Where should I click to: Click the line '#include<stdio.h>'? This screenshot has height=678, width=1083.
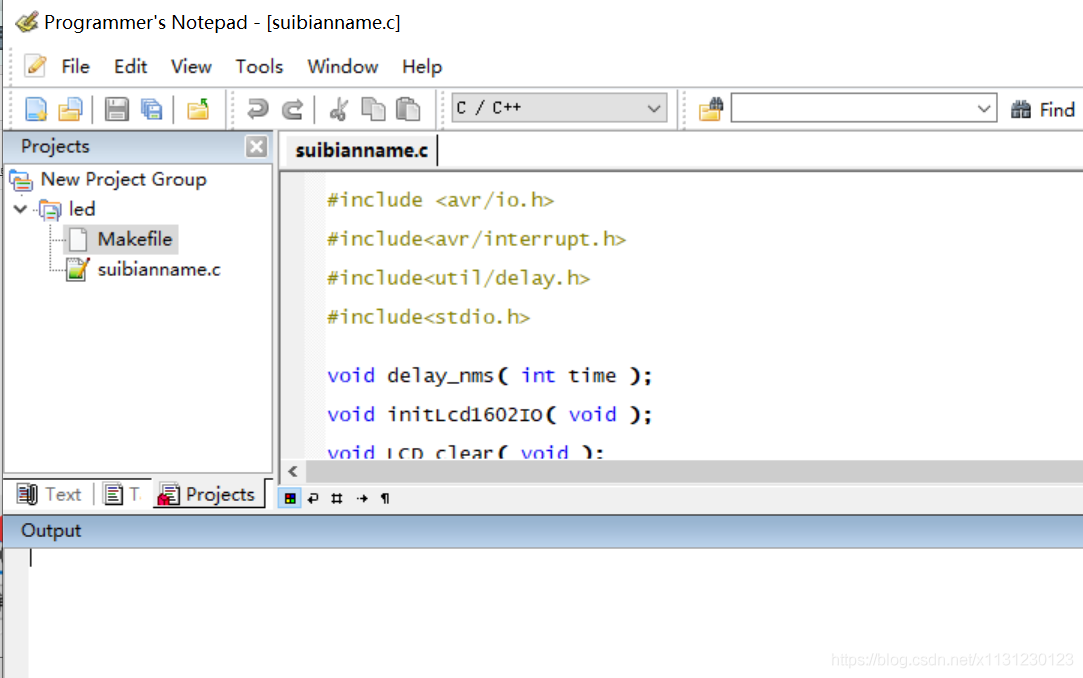pyautogui.click(x=428, y=317)
